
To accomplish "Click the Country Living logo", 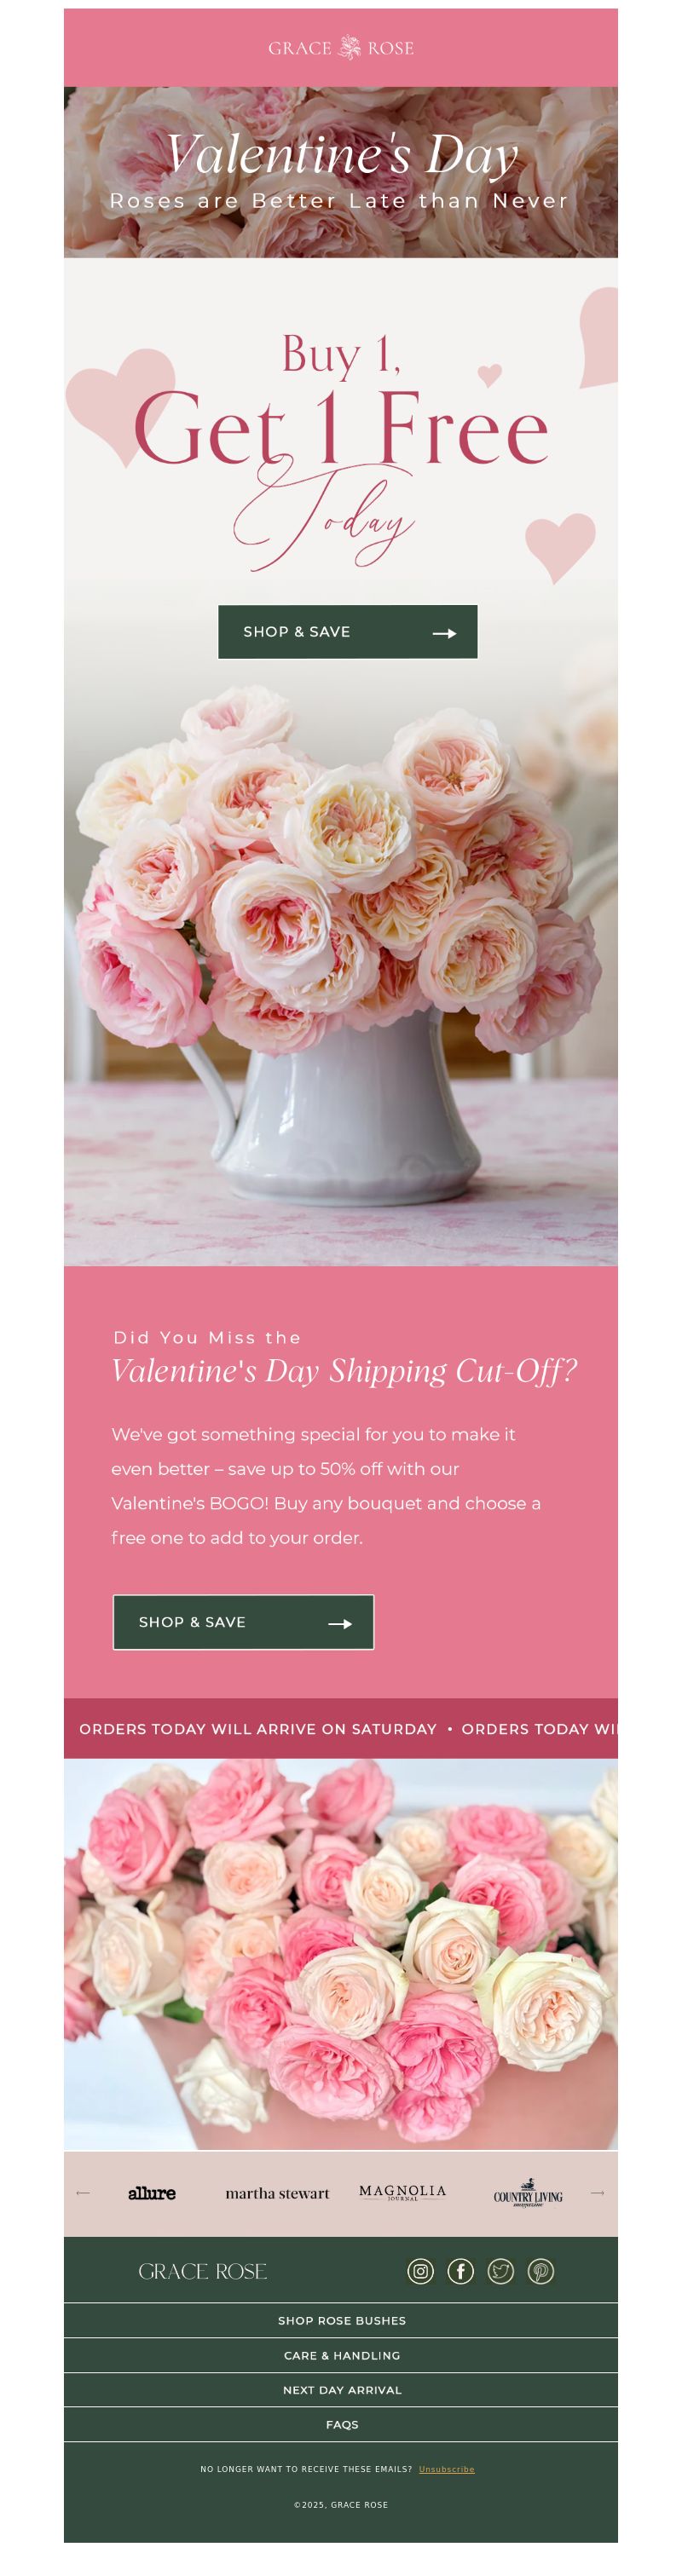I will (x=528, y=2193).
